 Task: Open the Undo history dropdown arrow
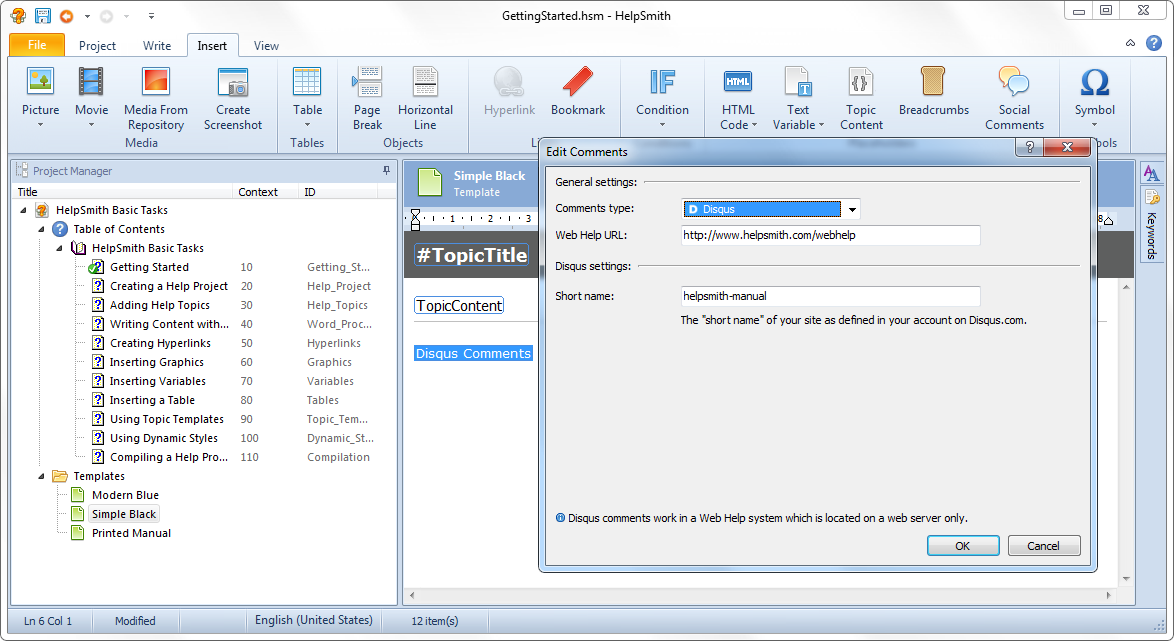point(87,16)
